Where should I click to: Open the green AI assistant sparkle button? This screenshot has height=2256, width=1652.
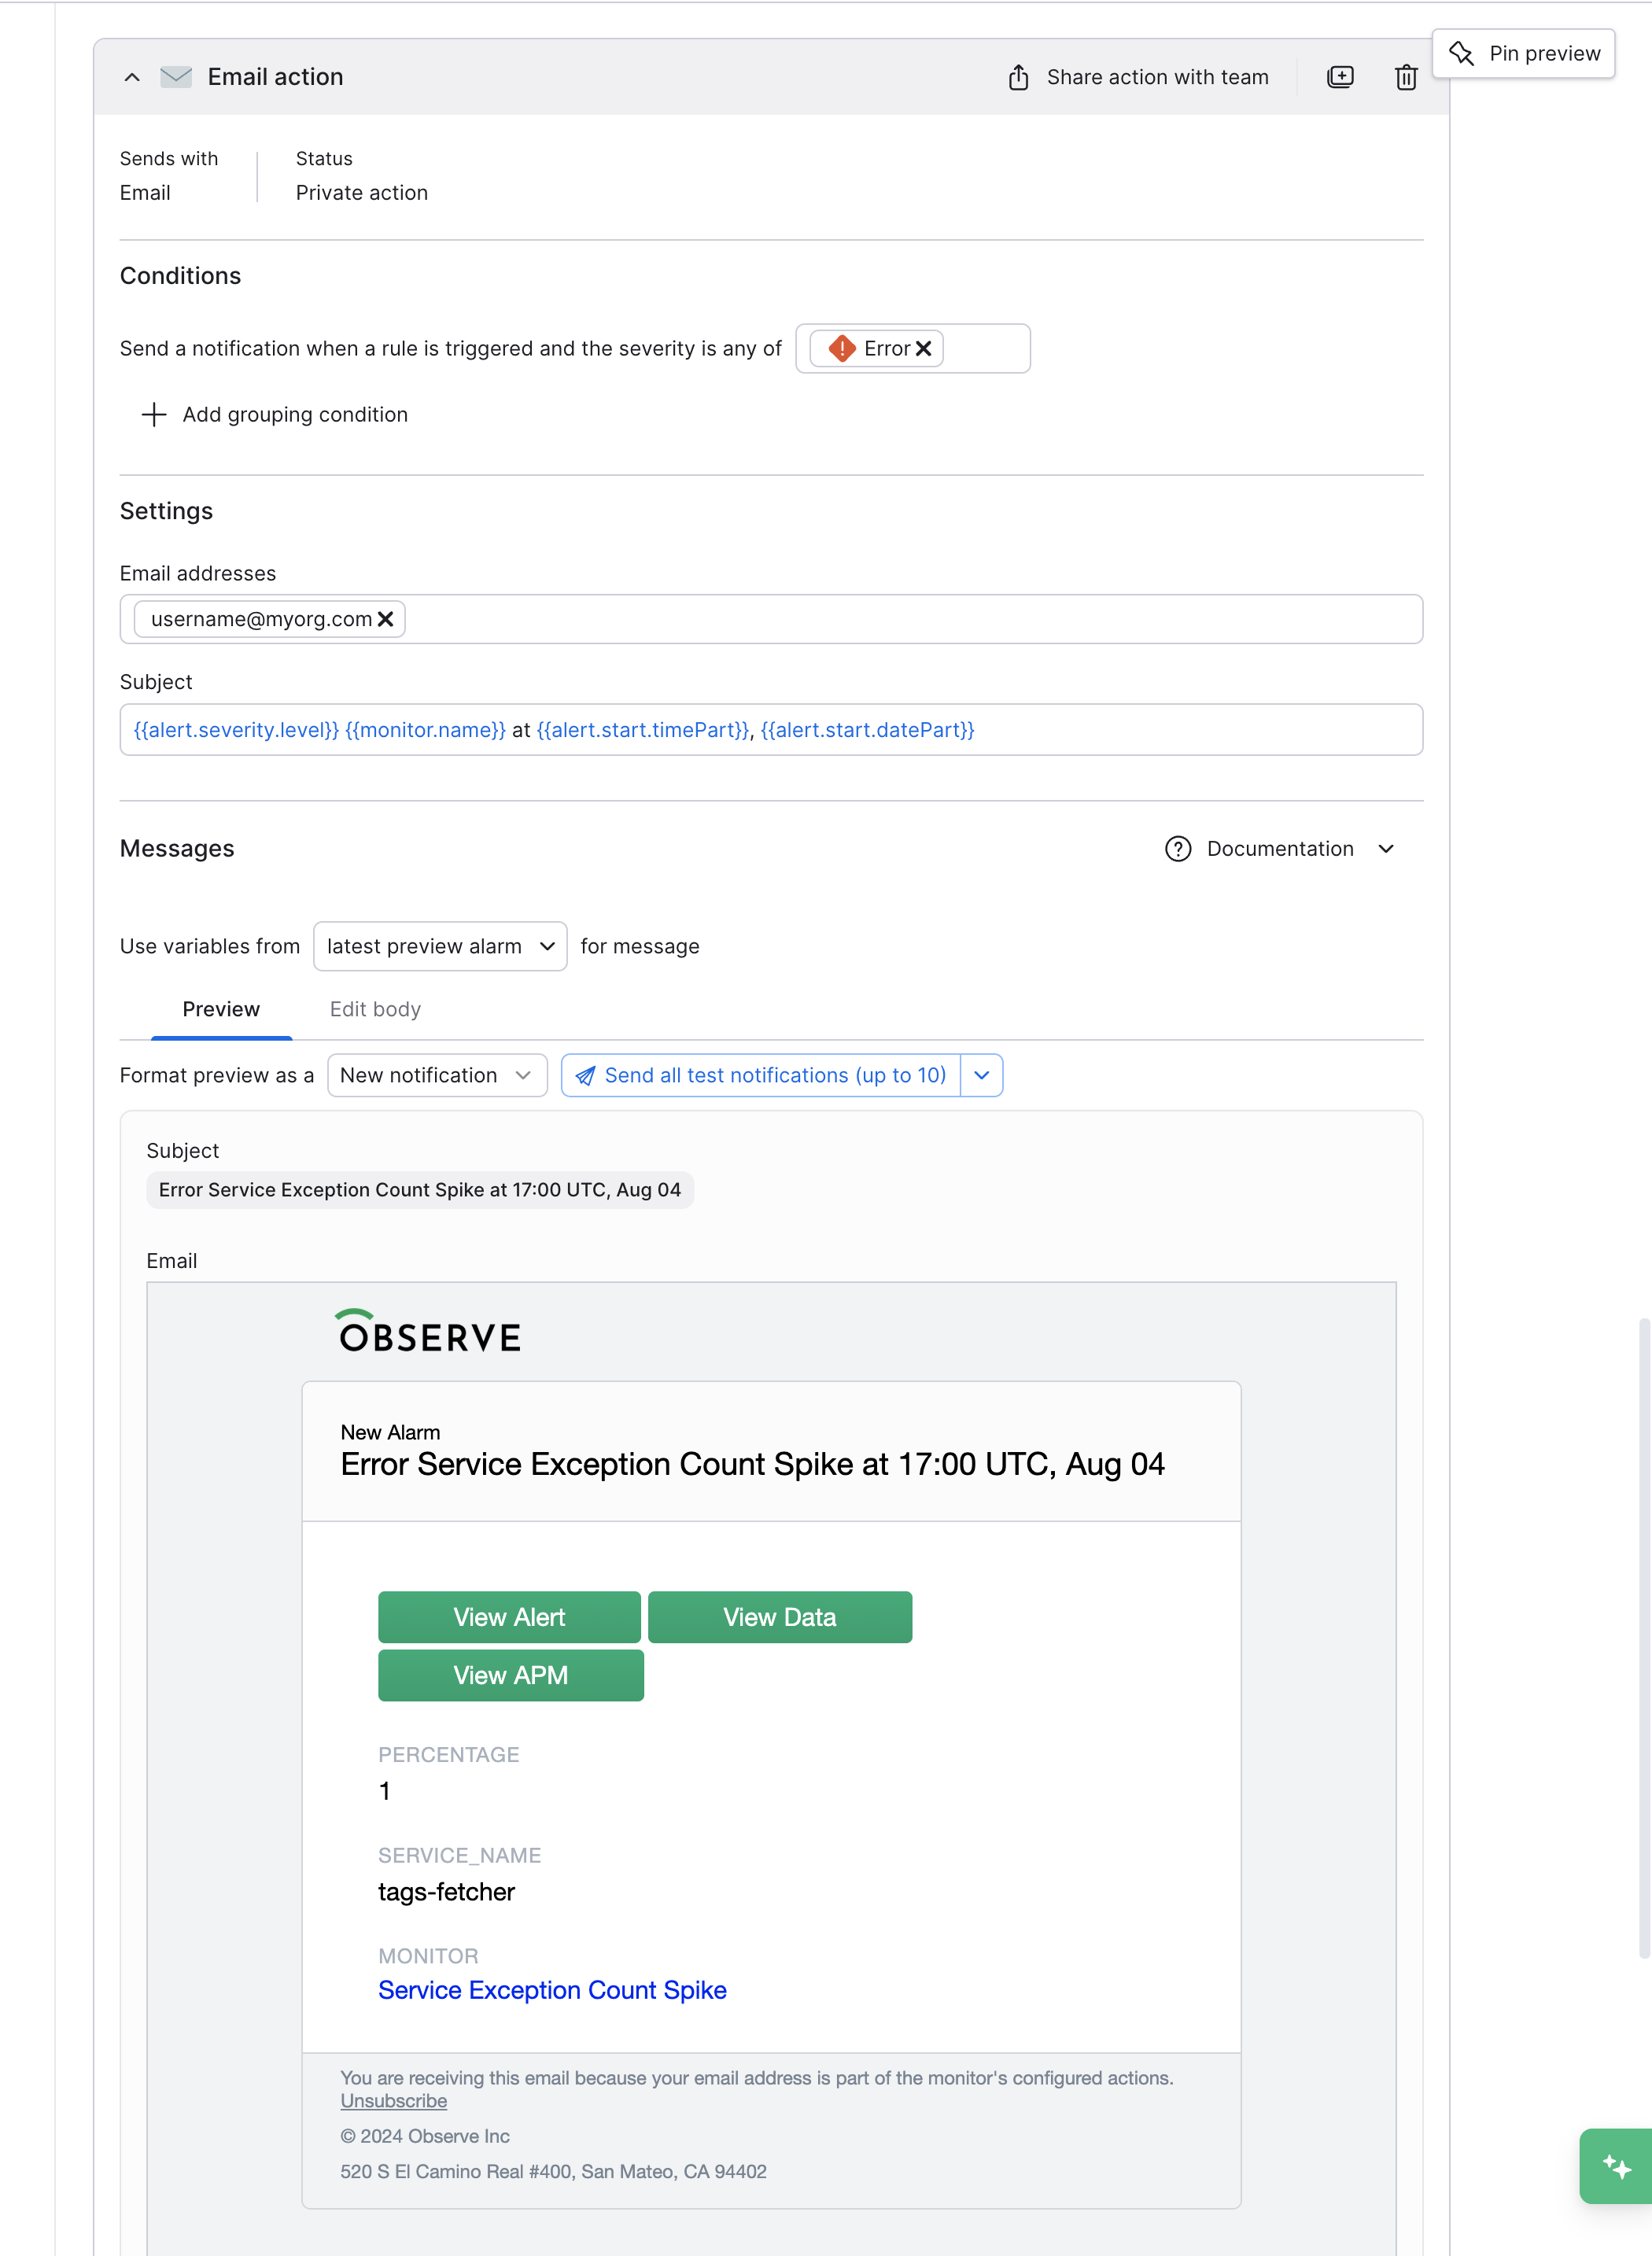(1616, 2166)
